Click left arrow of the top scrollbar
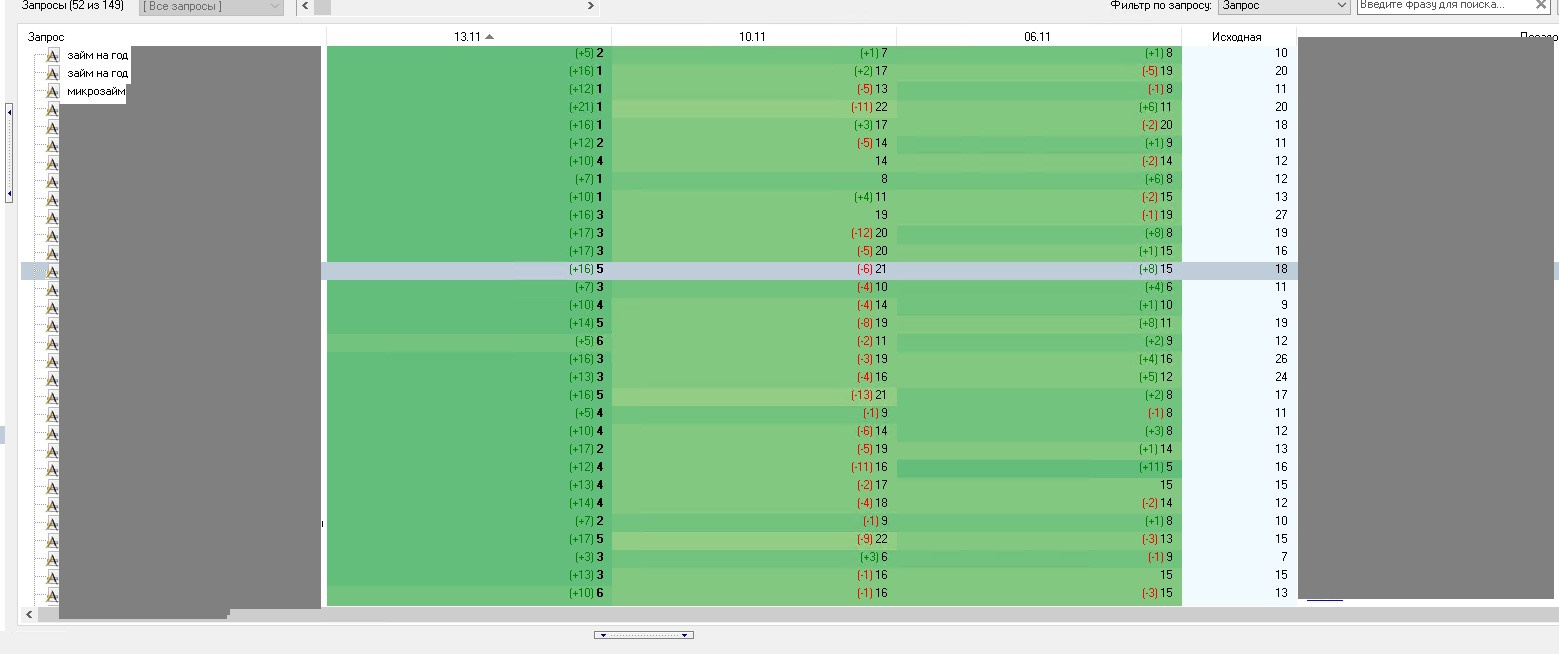Screen dimensions: 1559x654 point(304,6)
